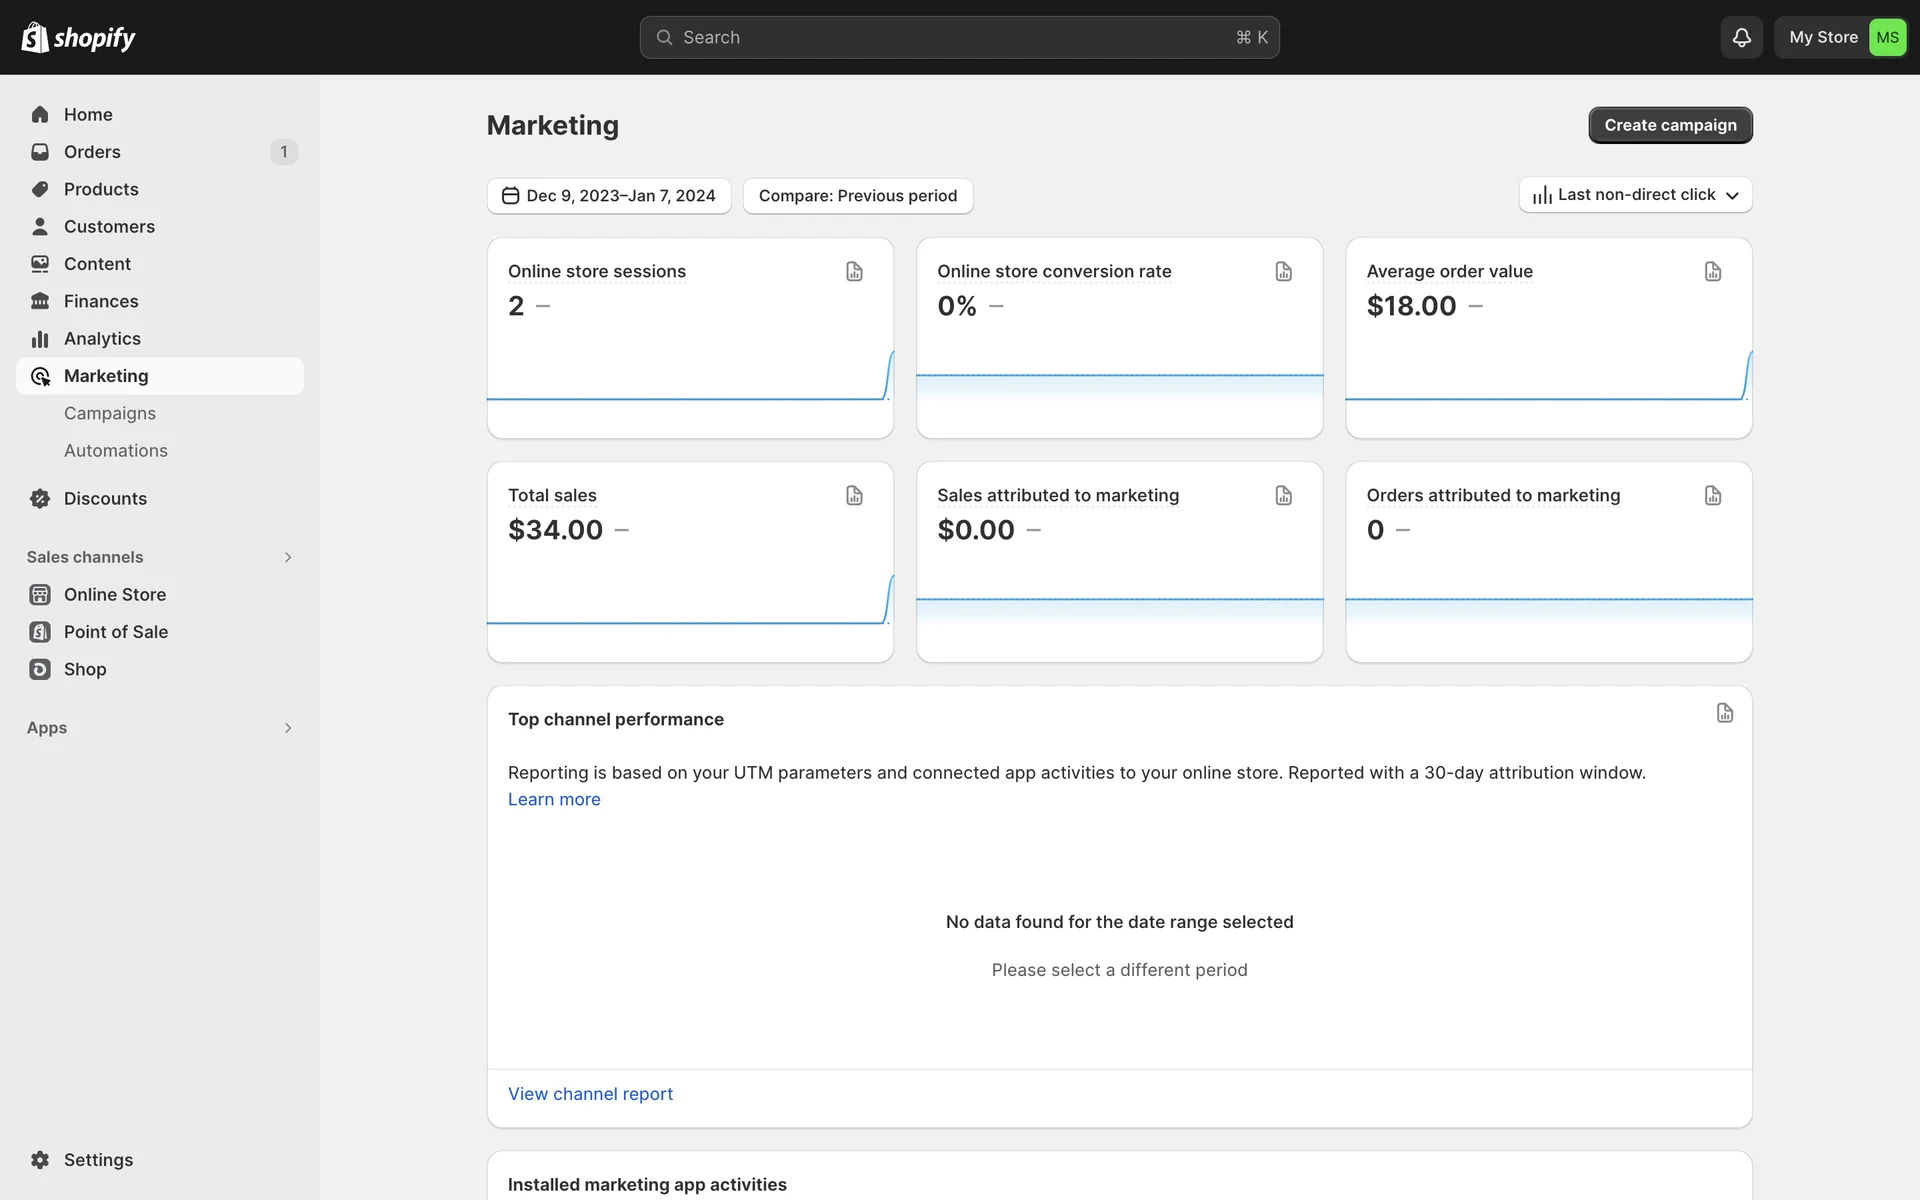Open report icon for Total sales card
This screenshot has width=1920, height=1200.
coord(854,496)
